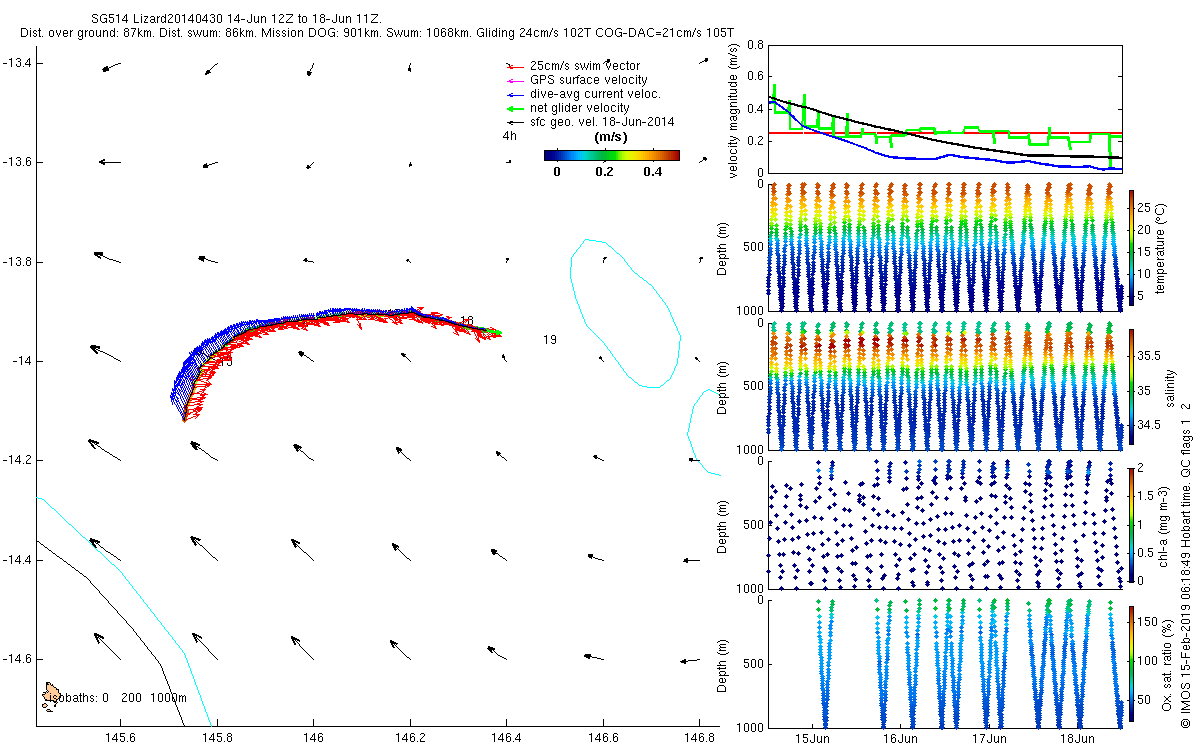Click the 16Jun date tick label
The height and width of the screenshot is (750, 1200).
[x=900, y=739]
